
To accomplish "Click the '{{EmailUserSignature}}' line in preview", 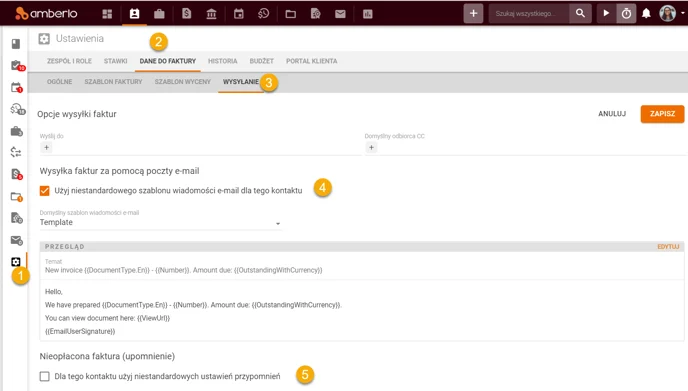I will [80, 331].
